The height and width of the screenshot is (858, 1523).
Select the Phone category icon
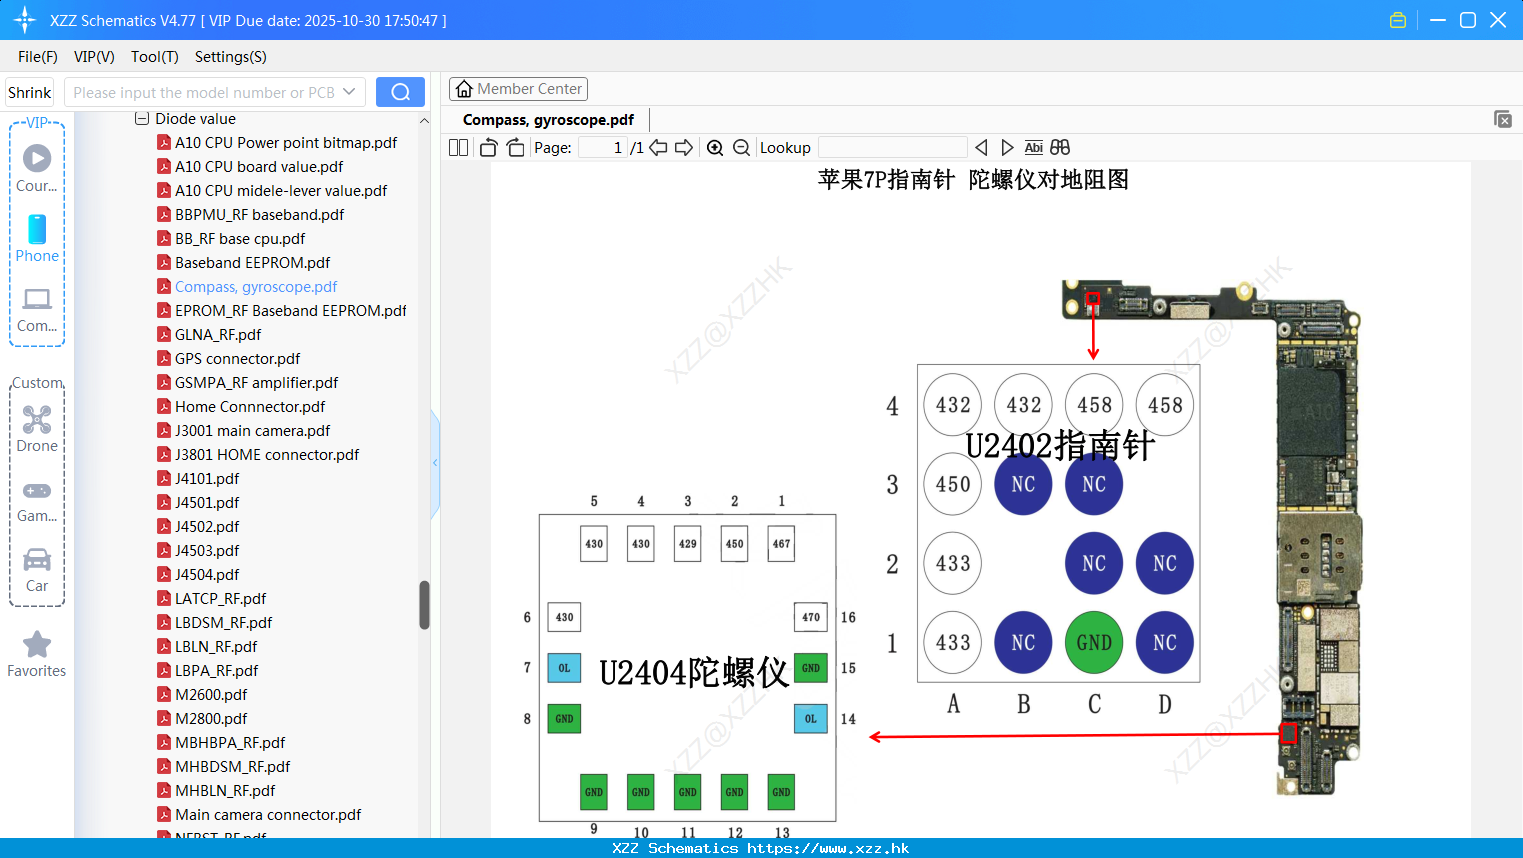pyautogui.click(x=37, y=229)
